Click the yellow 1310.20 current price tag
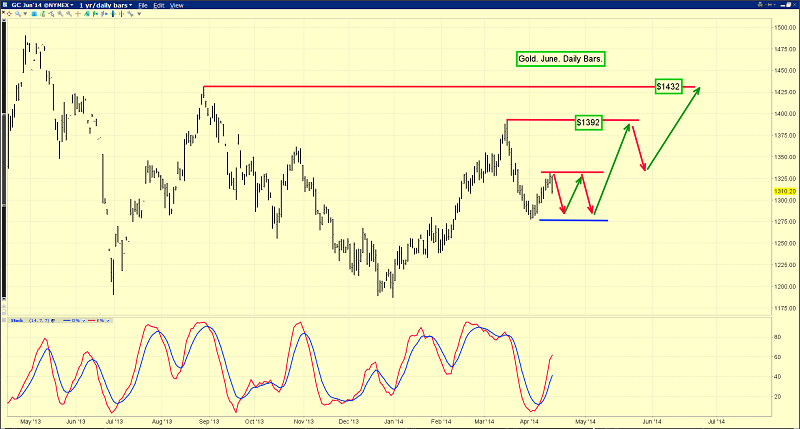Screen dimensions: 800x429 (x=785, y=191)
